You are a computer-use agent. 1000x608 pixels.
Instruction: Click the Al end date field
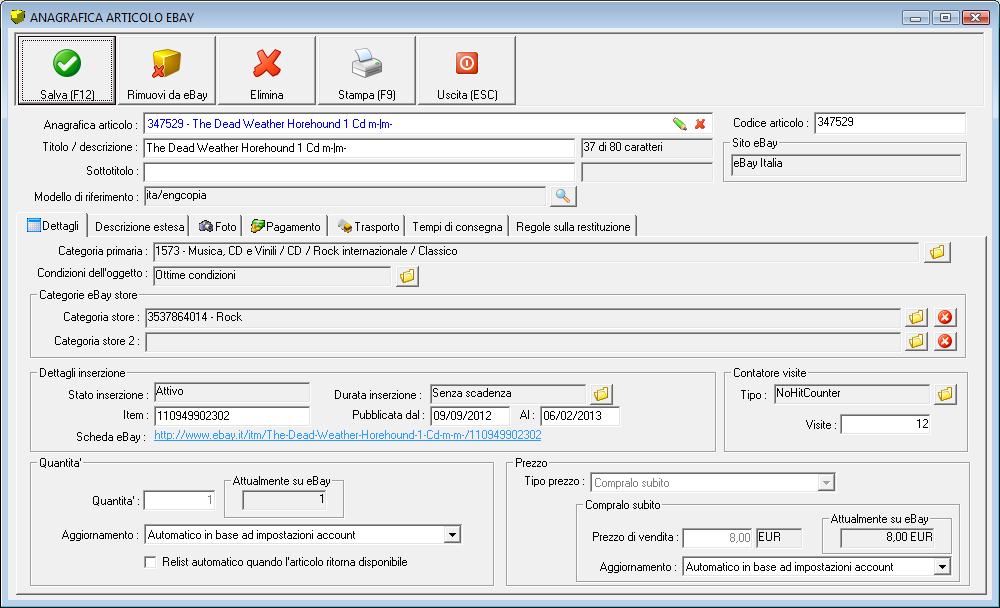pyautogui.click(x=580, y=416)
